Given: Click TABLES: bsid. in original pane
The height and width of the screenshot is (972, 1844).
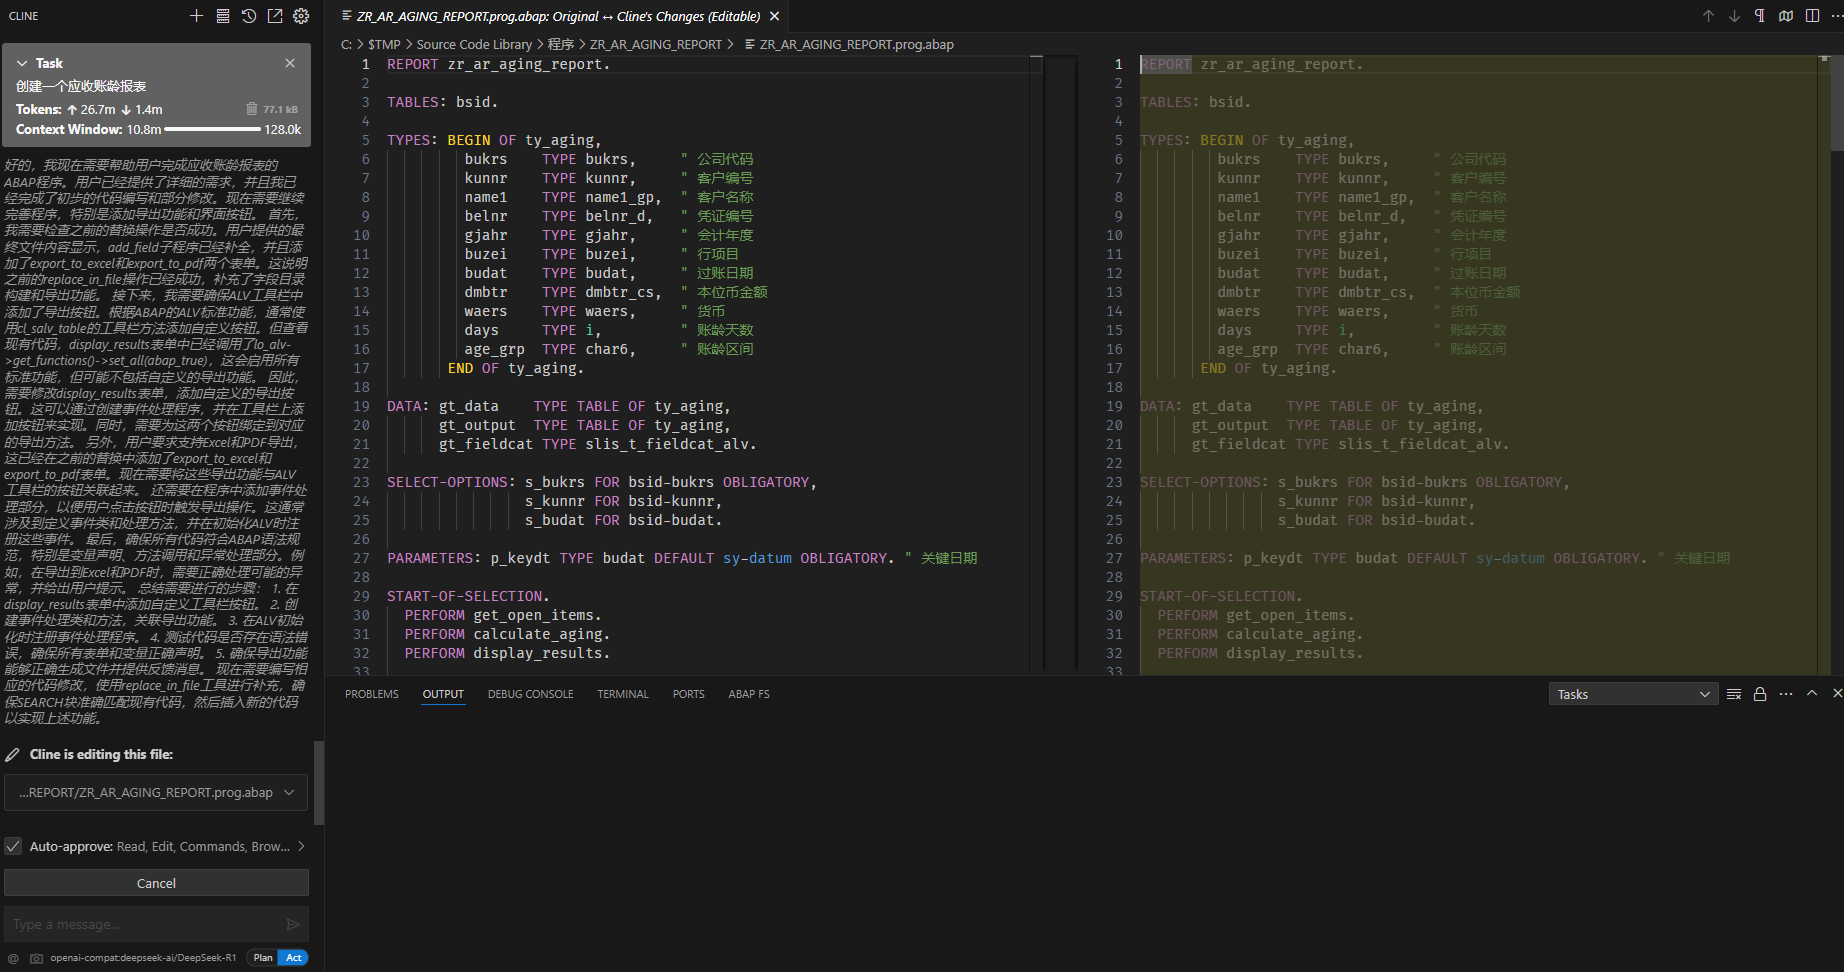Looking at the screenshot, I should (442, 102).
